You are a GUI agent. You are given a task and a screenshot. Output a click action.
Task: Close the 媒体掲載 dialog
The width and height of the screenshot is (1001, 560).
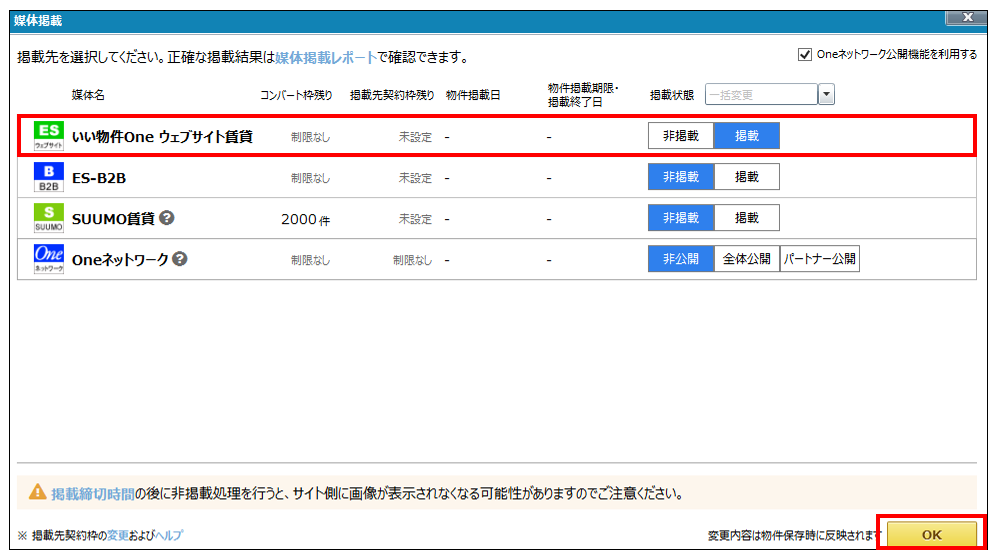coord(967,18)
